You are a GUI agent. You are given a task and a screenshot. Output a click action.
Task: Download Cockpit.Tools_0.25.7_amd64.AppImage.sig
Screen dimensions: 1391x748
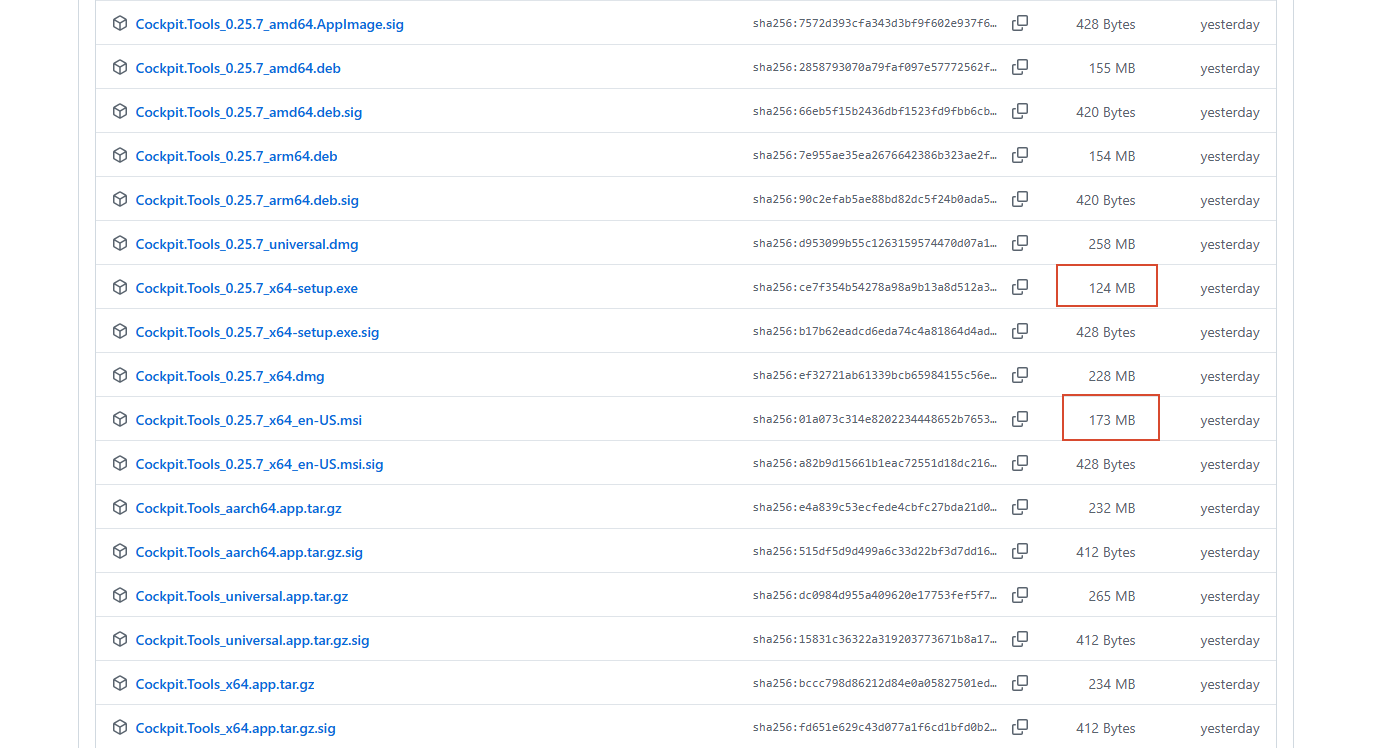(270, 24)
